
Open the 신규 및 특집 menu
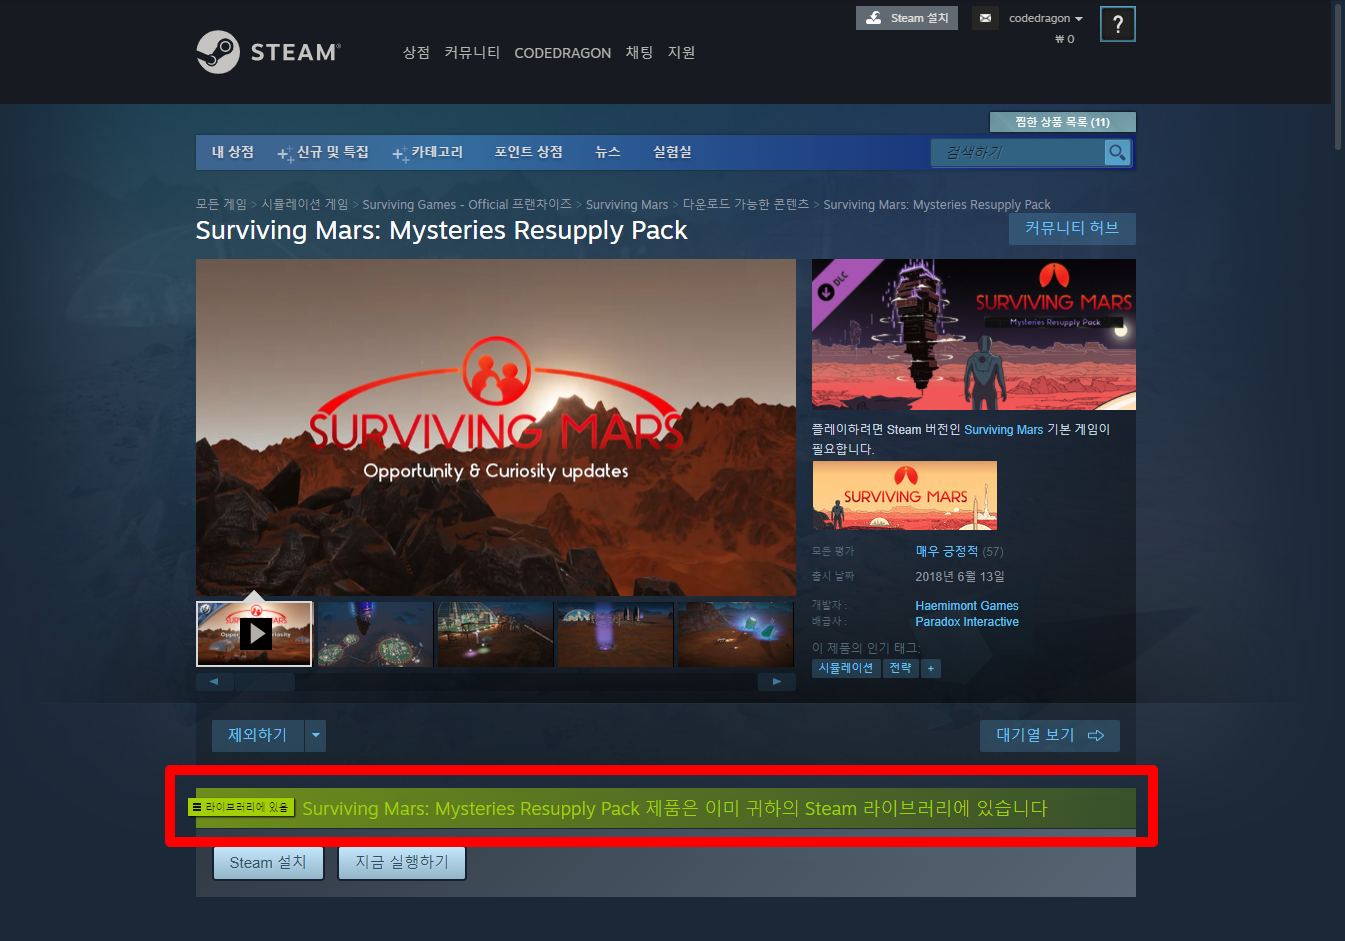tap(323, 152)
